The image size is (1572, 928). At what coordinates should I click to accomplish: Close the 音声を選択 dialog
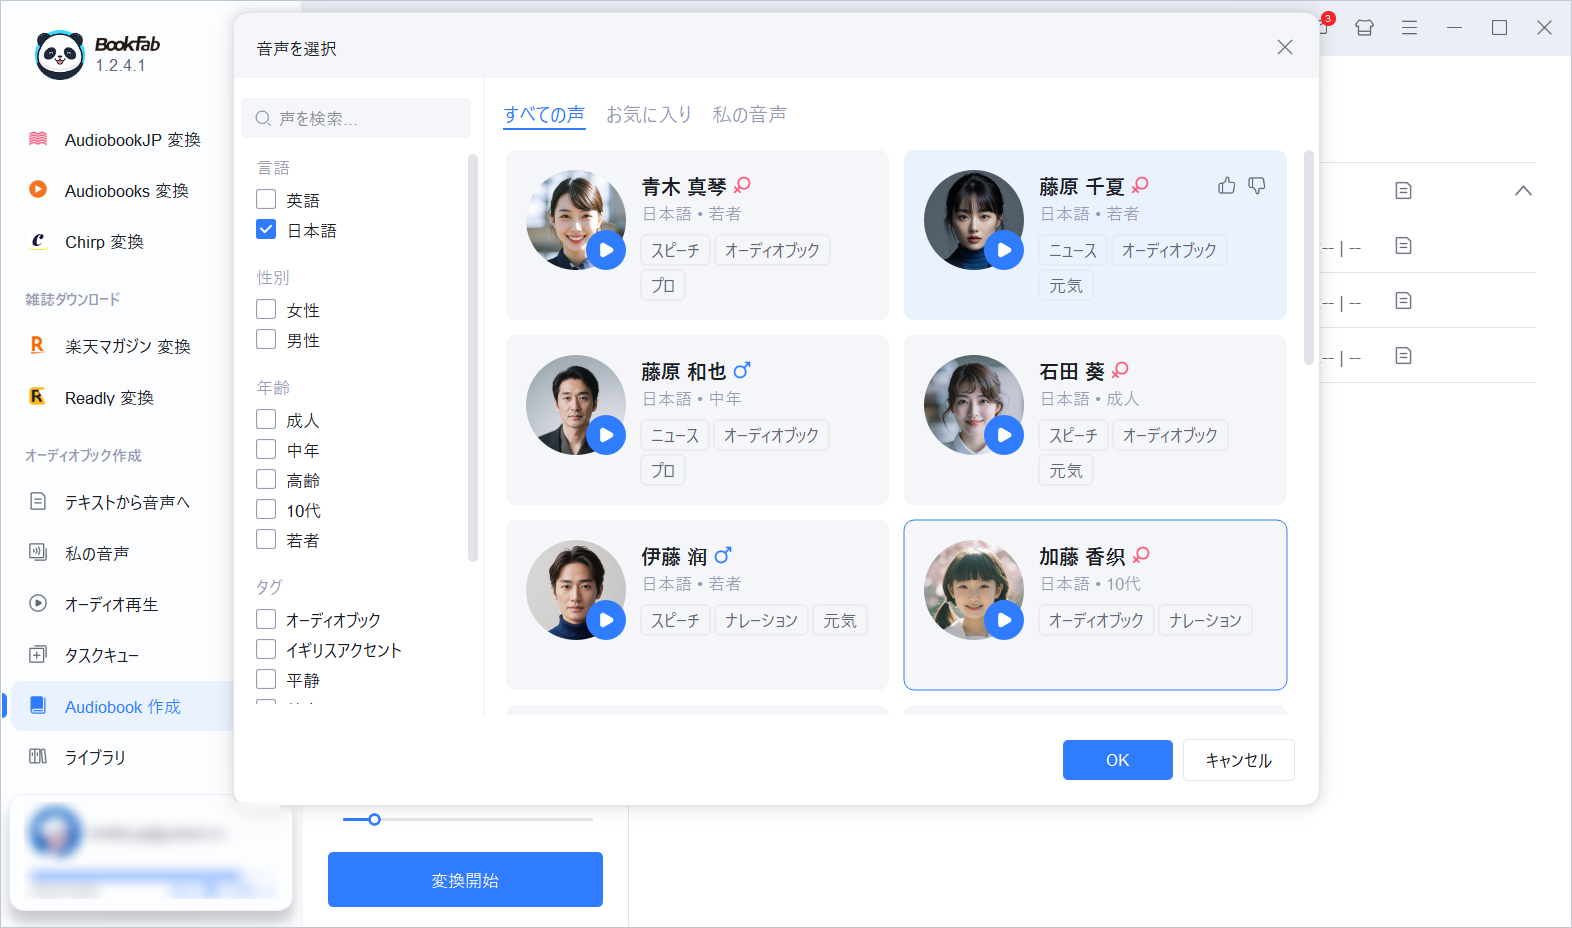pos(1285,47)
